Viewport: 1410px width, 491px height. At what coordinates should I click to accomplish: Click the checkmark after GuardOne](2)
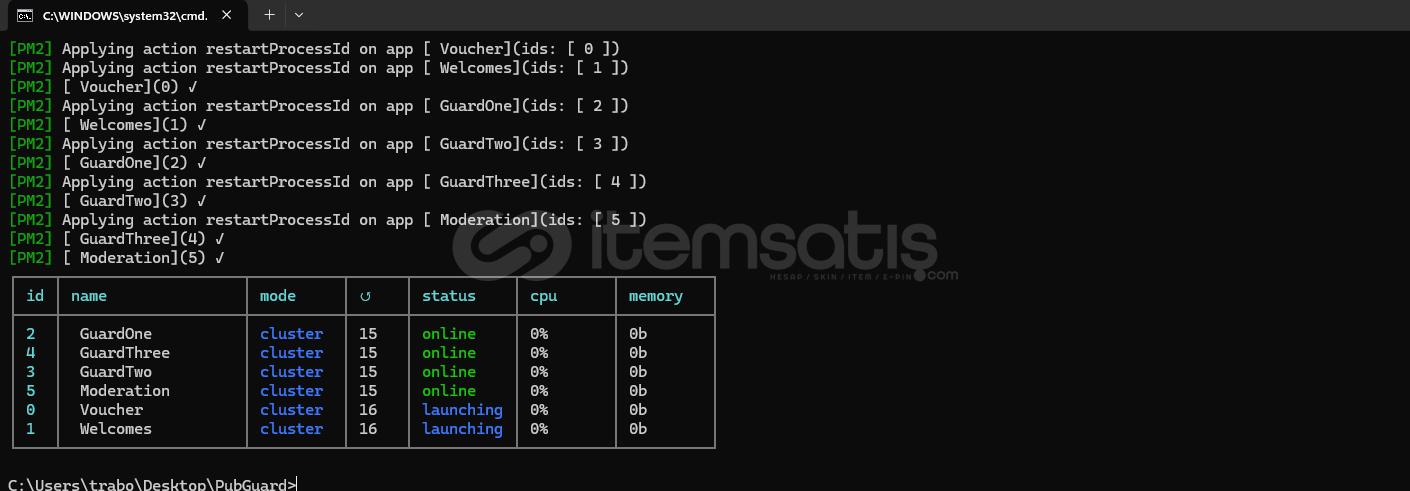[x=201, y=163]
